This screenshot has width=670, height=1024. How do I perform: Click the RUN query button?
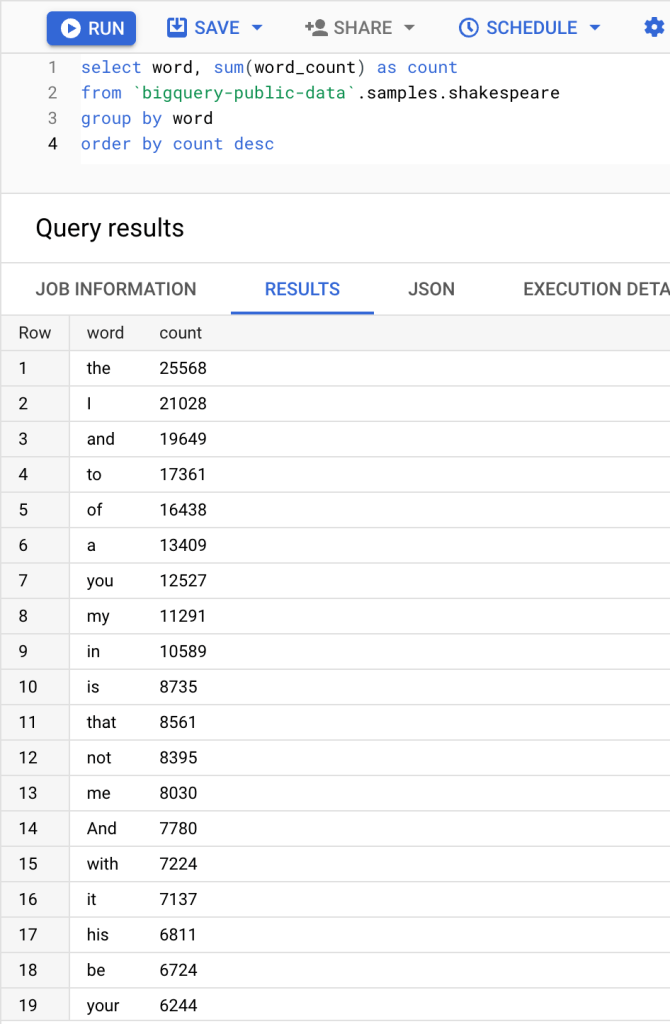tap(91, 28)
